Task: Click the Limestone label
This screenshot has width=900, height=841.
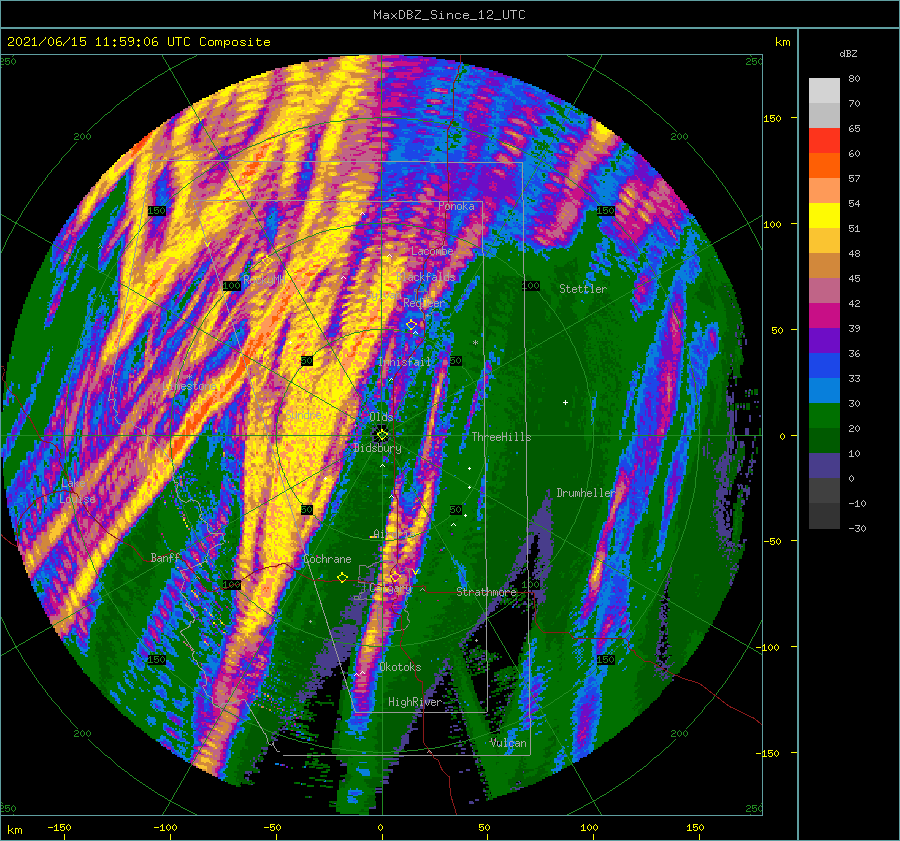Action: click(x=189, y=386)
